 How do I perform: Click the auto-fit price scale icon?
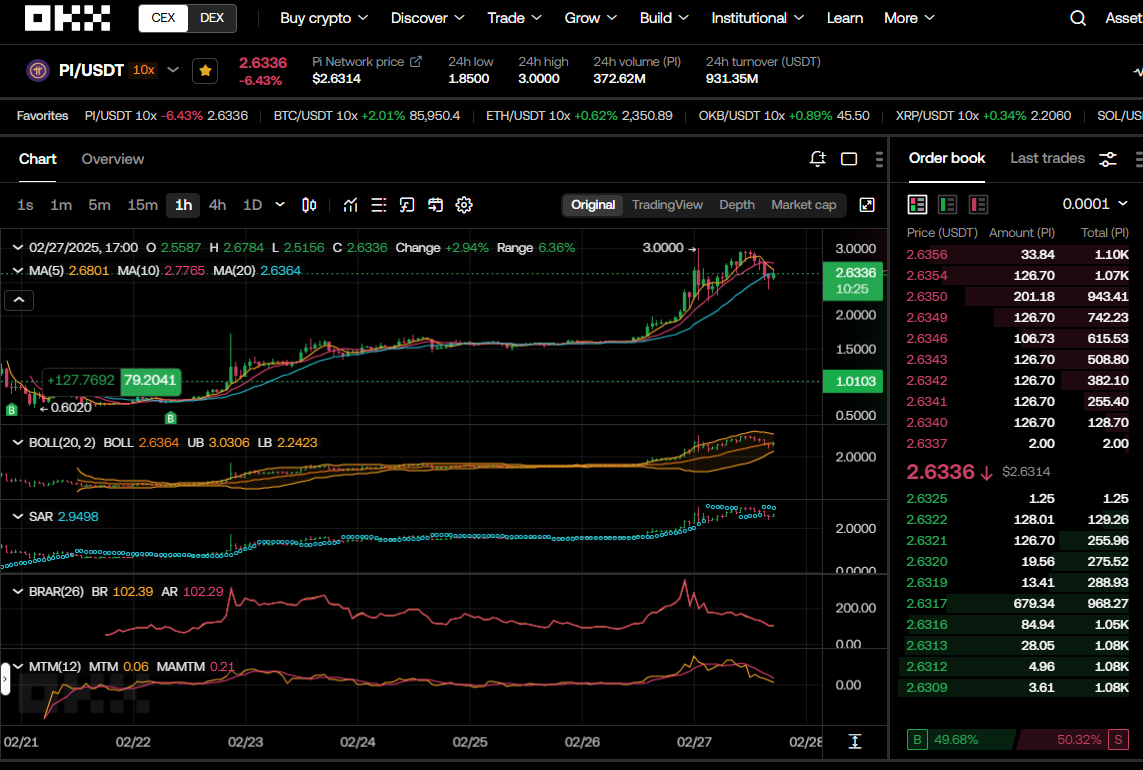tap(854, 742)
